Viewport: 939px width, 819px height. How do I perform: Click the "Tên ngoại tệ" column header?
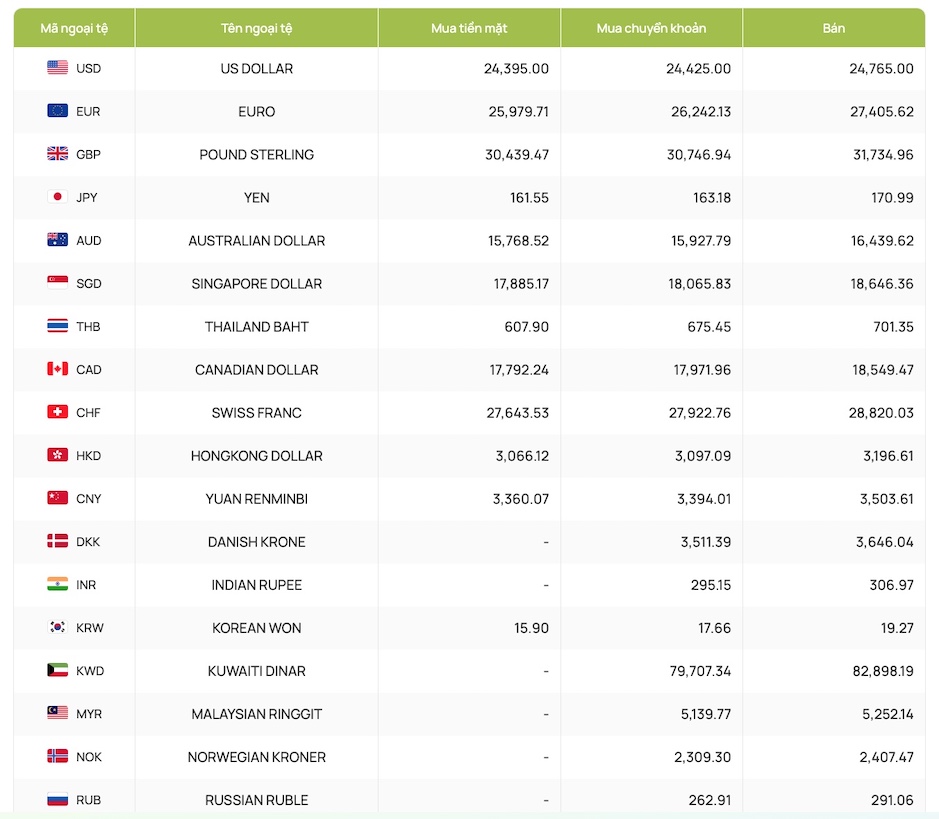[257, 28]
